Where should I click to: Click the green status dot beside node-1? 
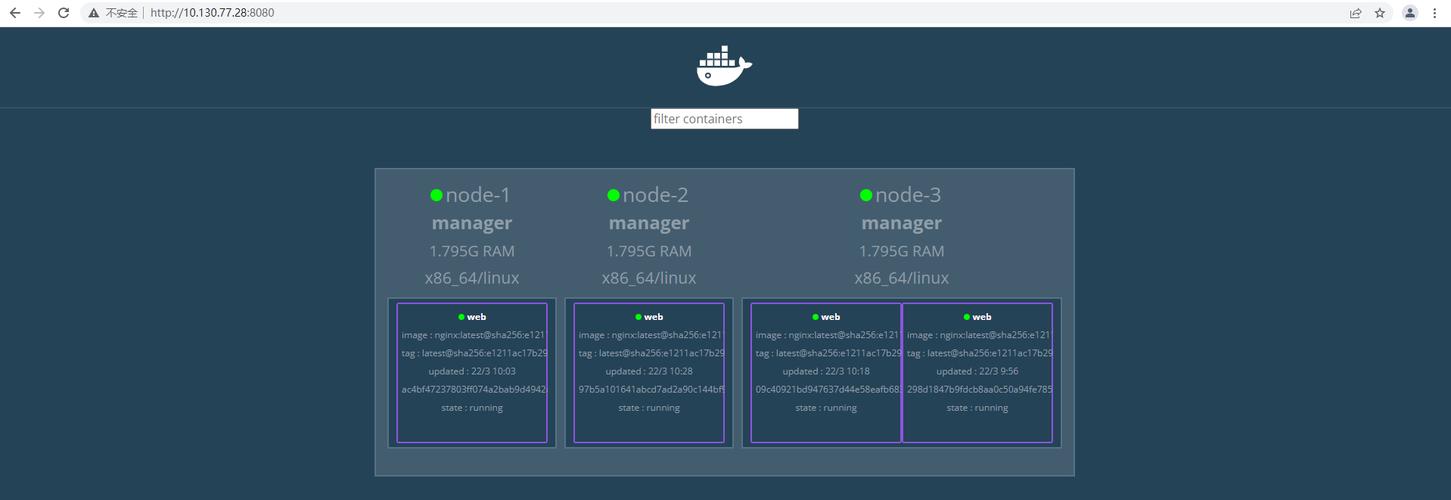point(436,195)
